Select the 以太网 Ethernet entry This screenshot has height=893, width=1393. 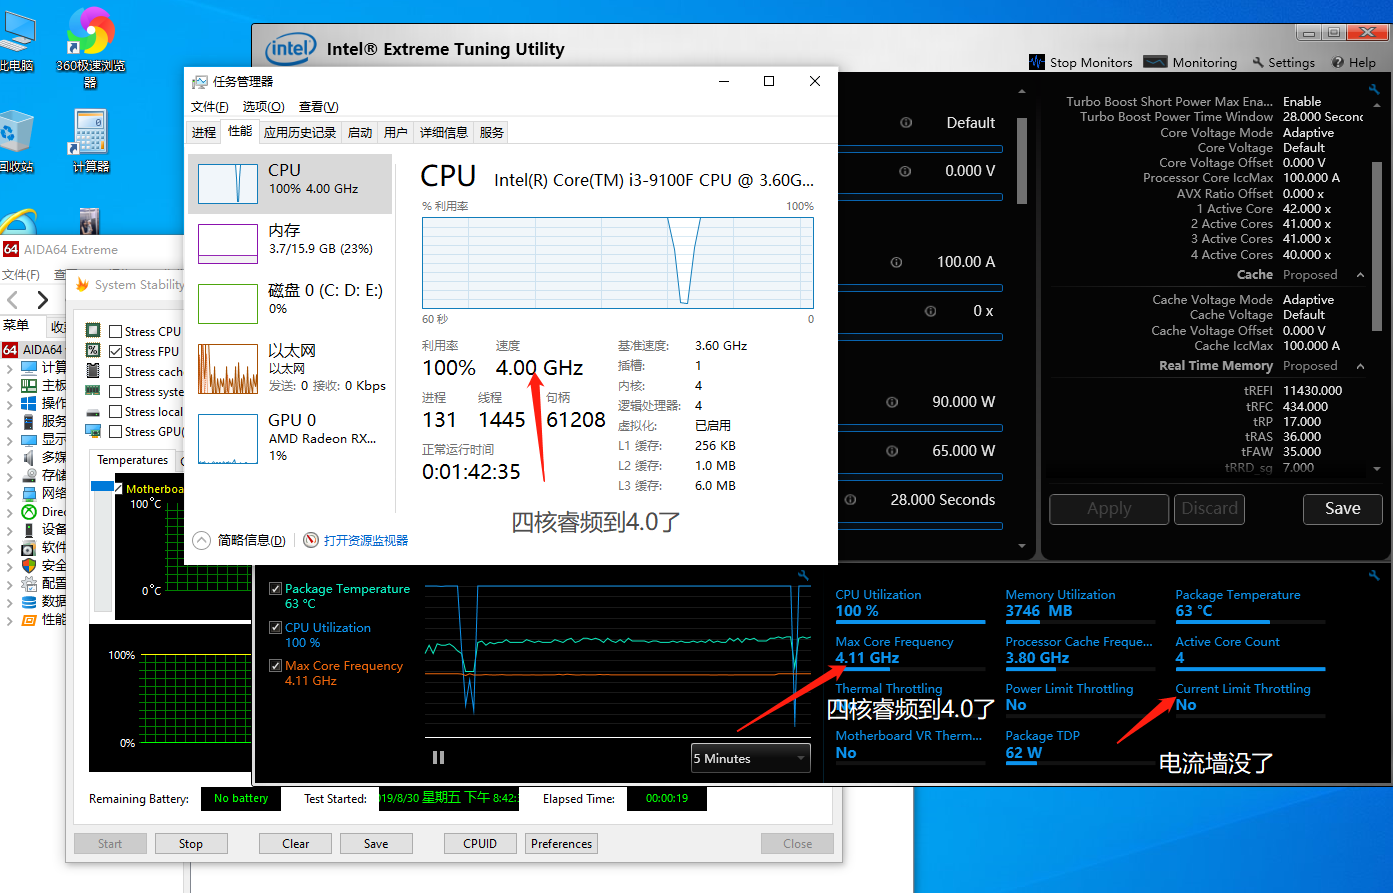(x=290, y=367)
